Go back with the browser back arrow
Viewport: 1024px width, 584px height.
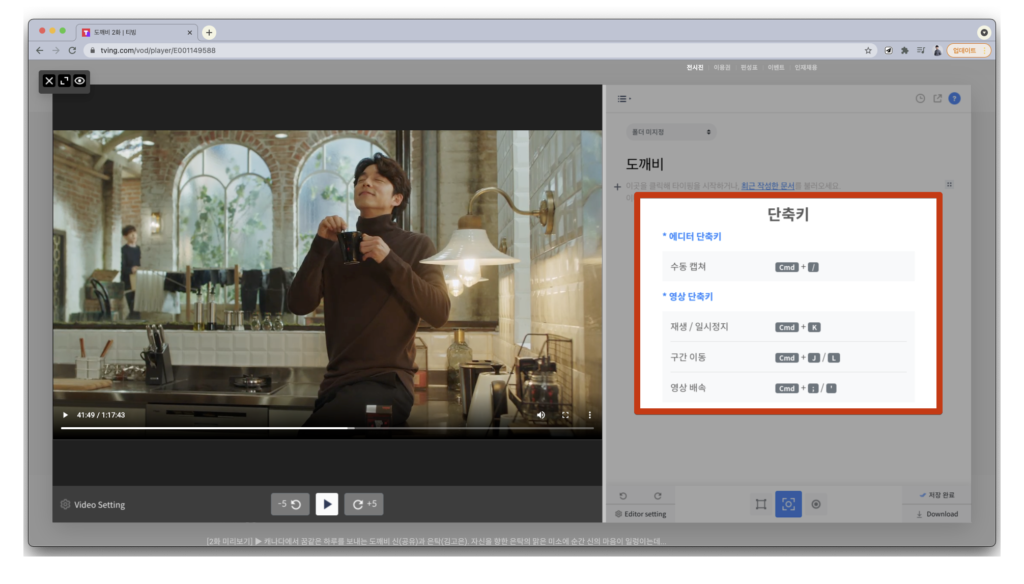[x=40, y=50]
